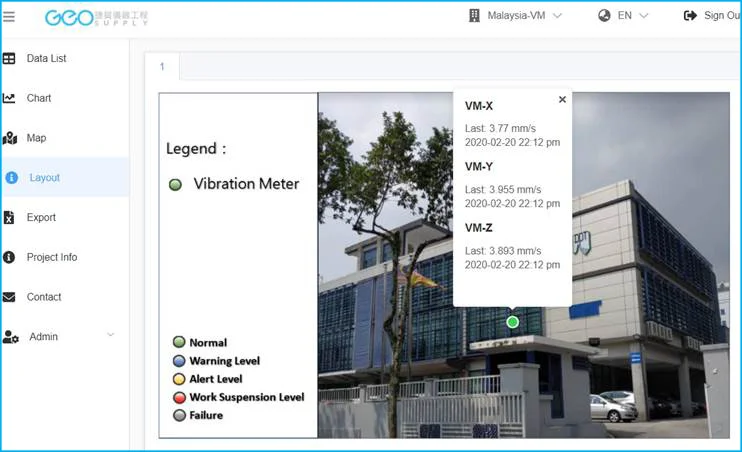Screen dimensions: 742x452
Task: Click the globe language icon
Action: pos(604,16)
